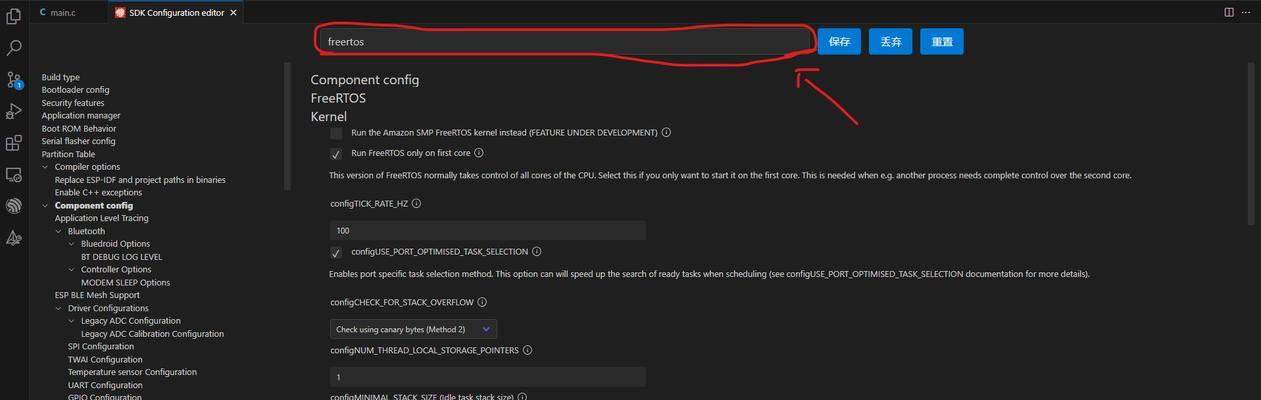The width and height of the screenshot is (1261, 400).
Task: Open the ESP-IDF Explorer (Espressif) view
Action: click(x=14, y=206)
